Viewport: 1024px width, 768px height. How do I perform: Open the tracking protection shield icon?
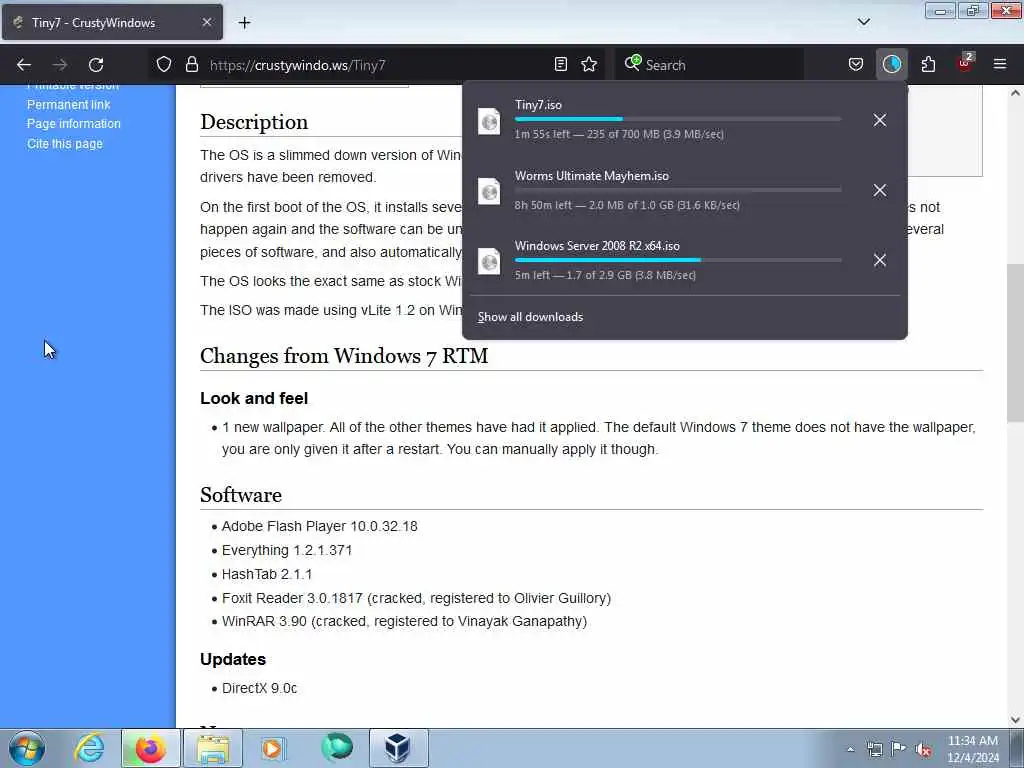(164, 64)
